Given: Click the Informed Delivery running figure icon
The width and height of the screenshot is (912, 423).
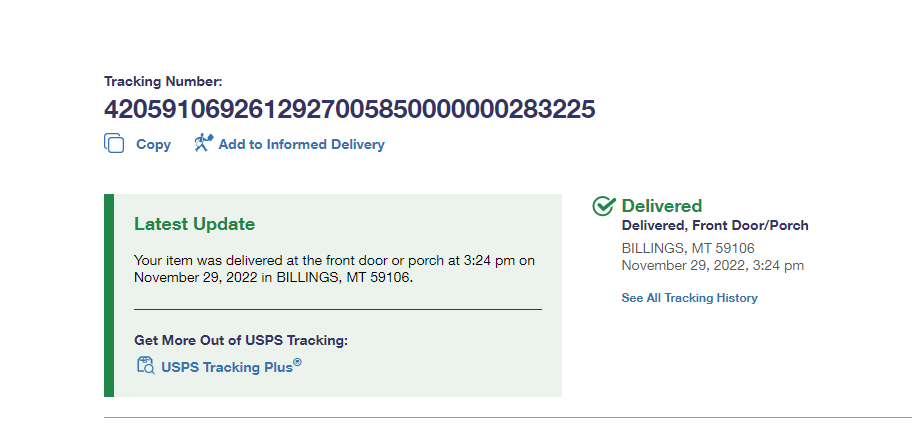Looking at the screenshot, I should click(x=204, y=143).
